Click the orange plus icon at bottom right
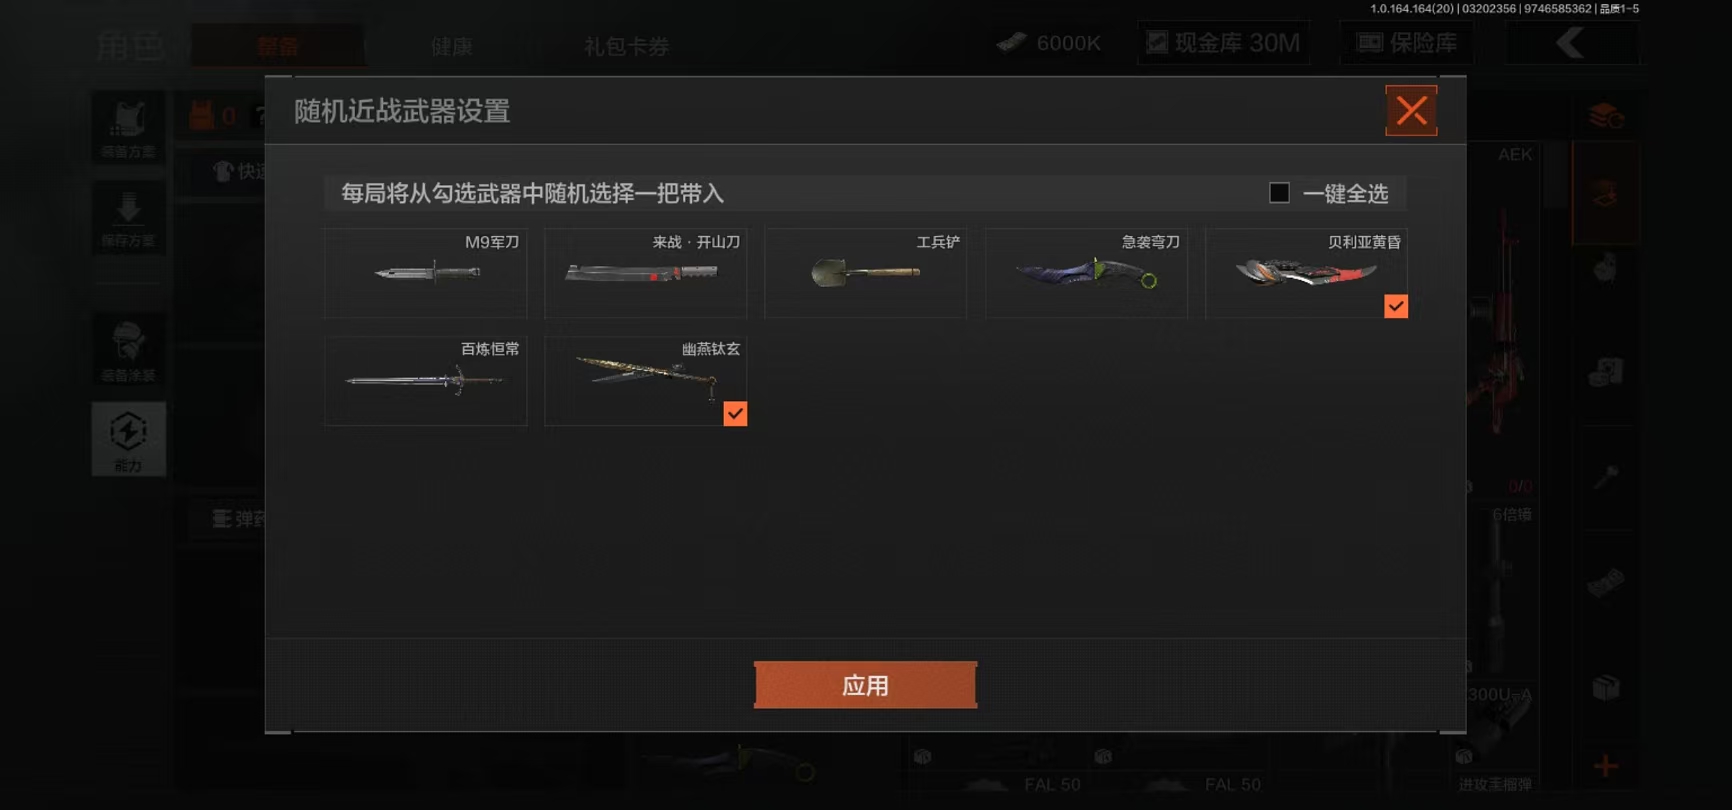The height and width of the screenshot is (810, 1732). (1606, 767)
